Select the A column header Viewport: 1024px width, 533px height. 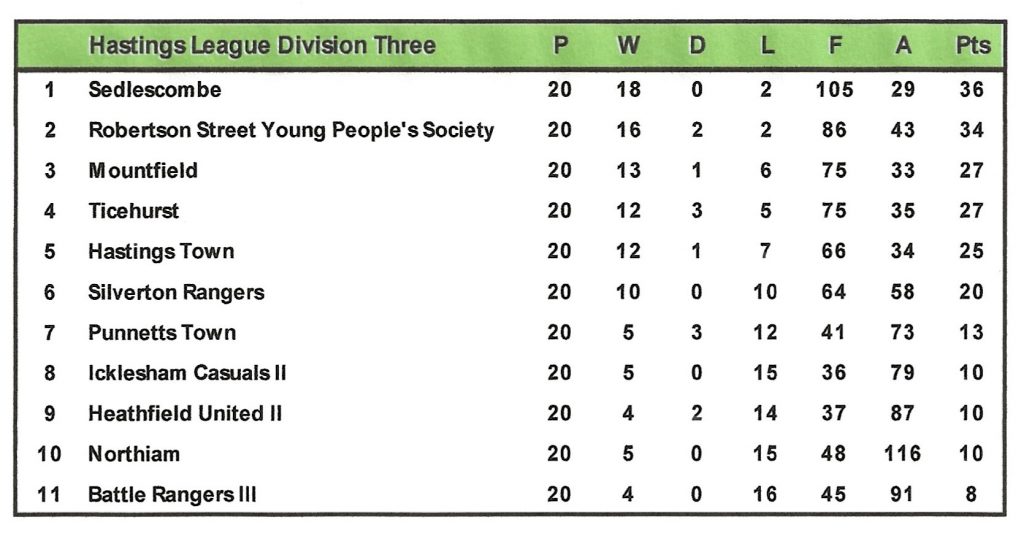point(903,46)
